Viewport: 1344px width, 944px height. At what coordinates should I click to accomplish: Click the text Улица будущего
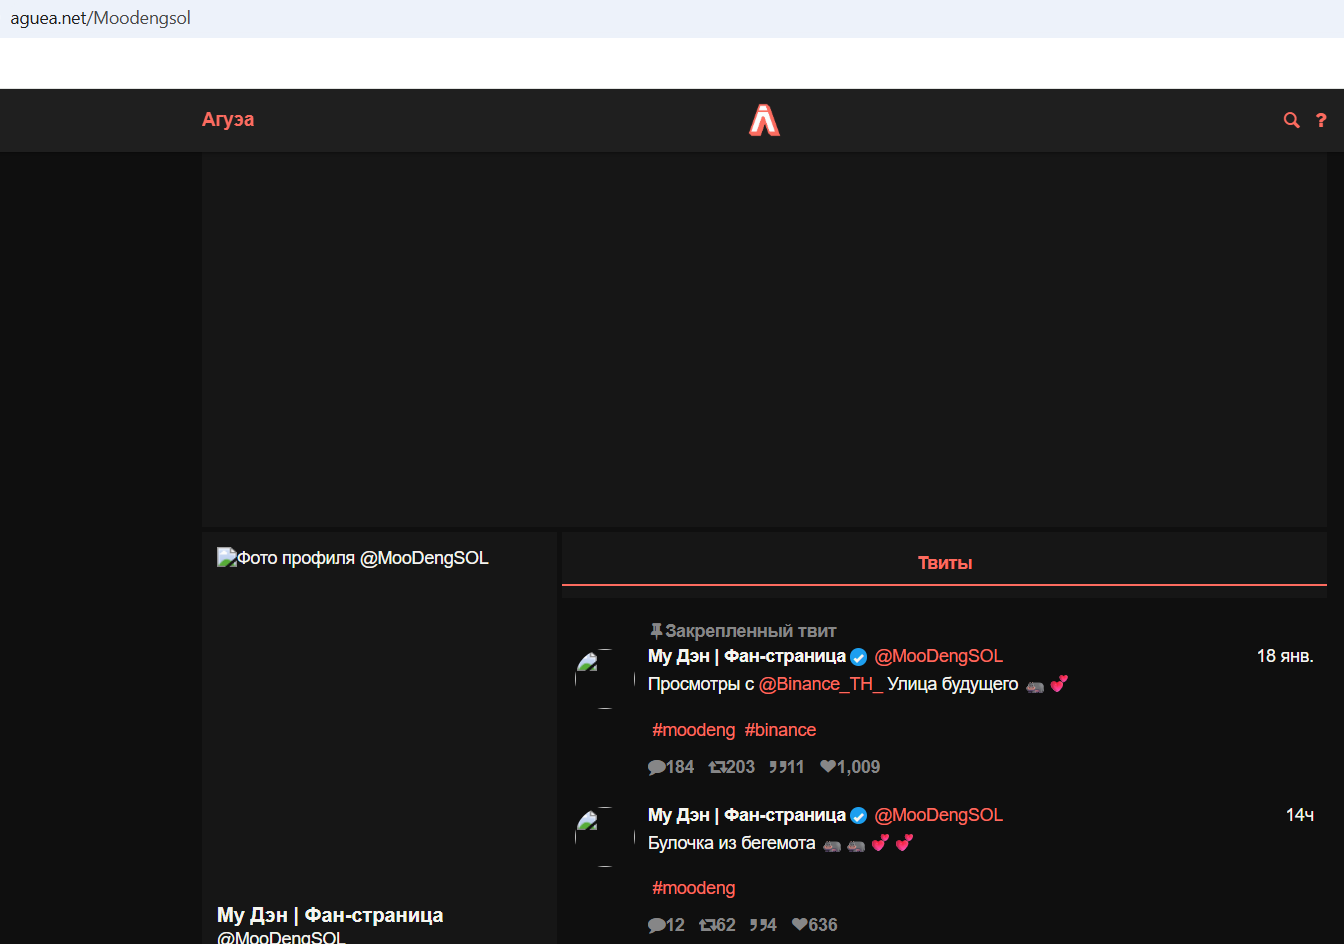pos(953,684)
